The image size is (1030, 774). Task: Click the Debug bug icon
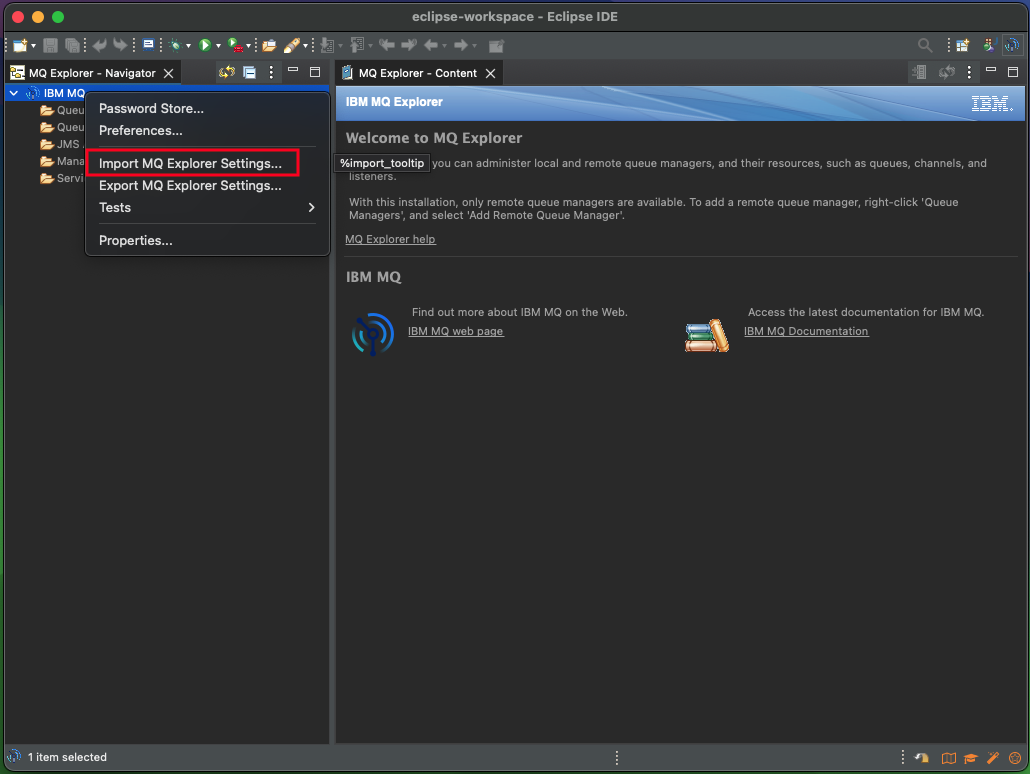click(x=175, y=45)
